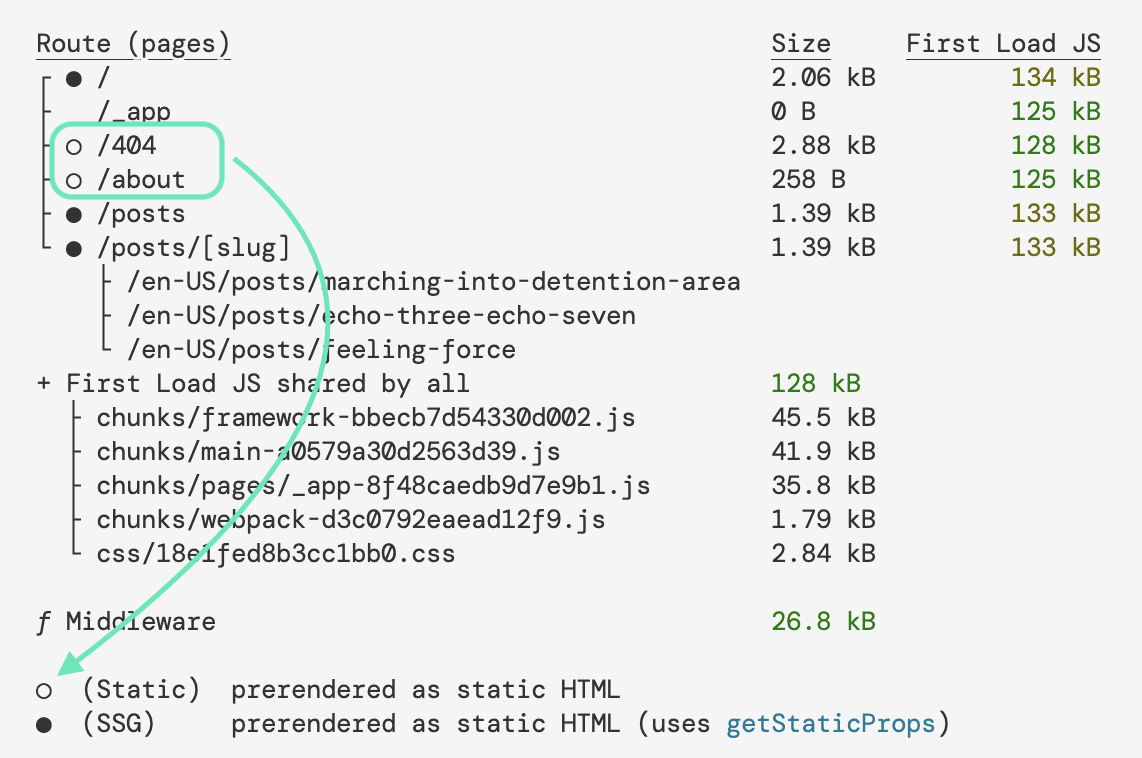
Task: Click the hollow circle in the Static legend
Action: 43,690
